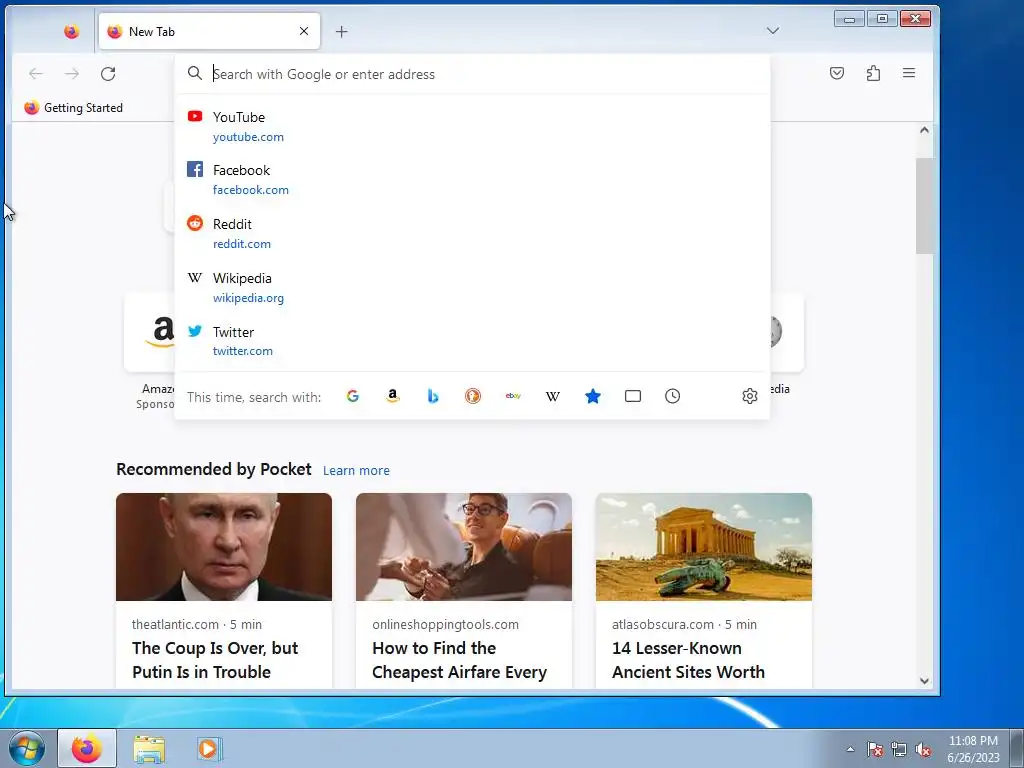Search this time with Bing icon
Image resolution: width=1024 pixels, height=768 pixels.
(432, 396)
